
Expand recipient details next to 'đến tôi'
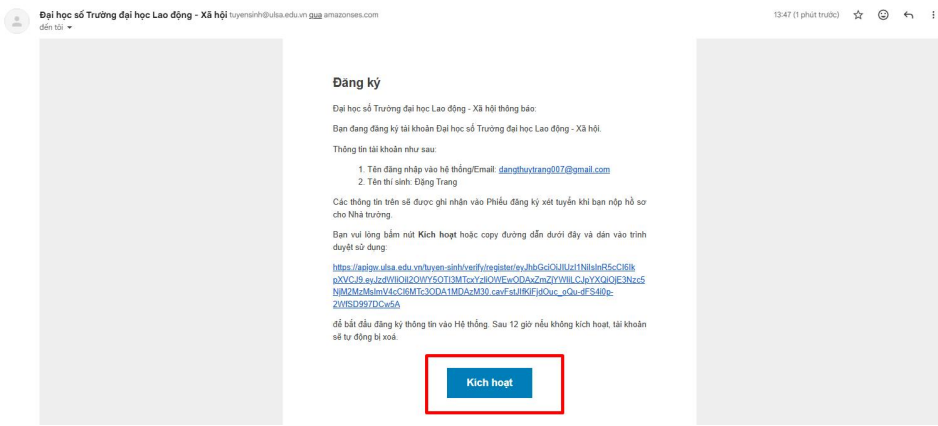tap(69, 28)
